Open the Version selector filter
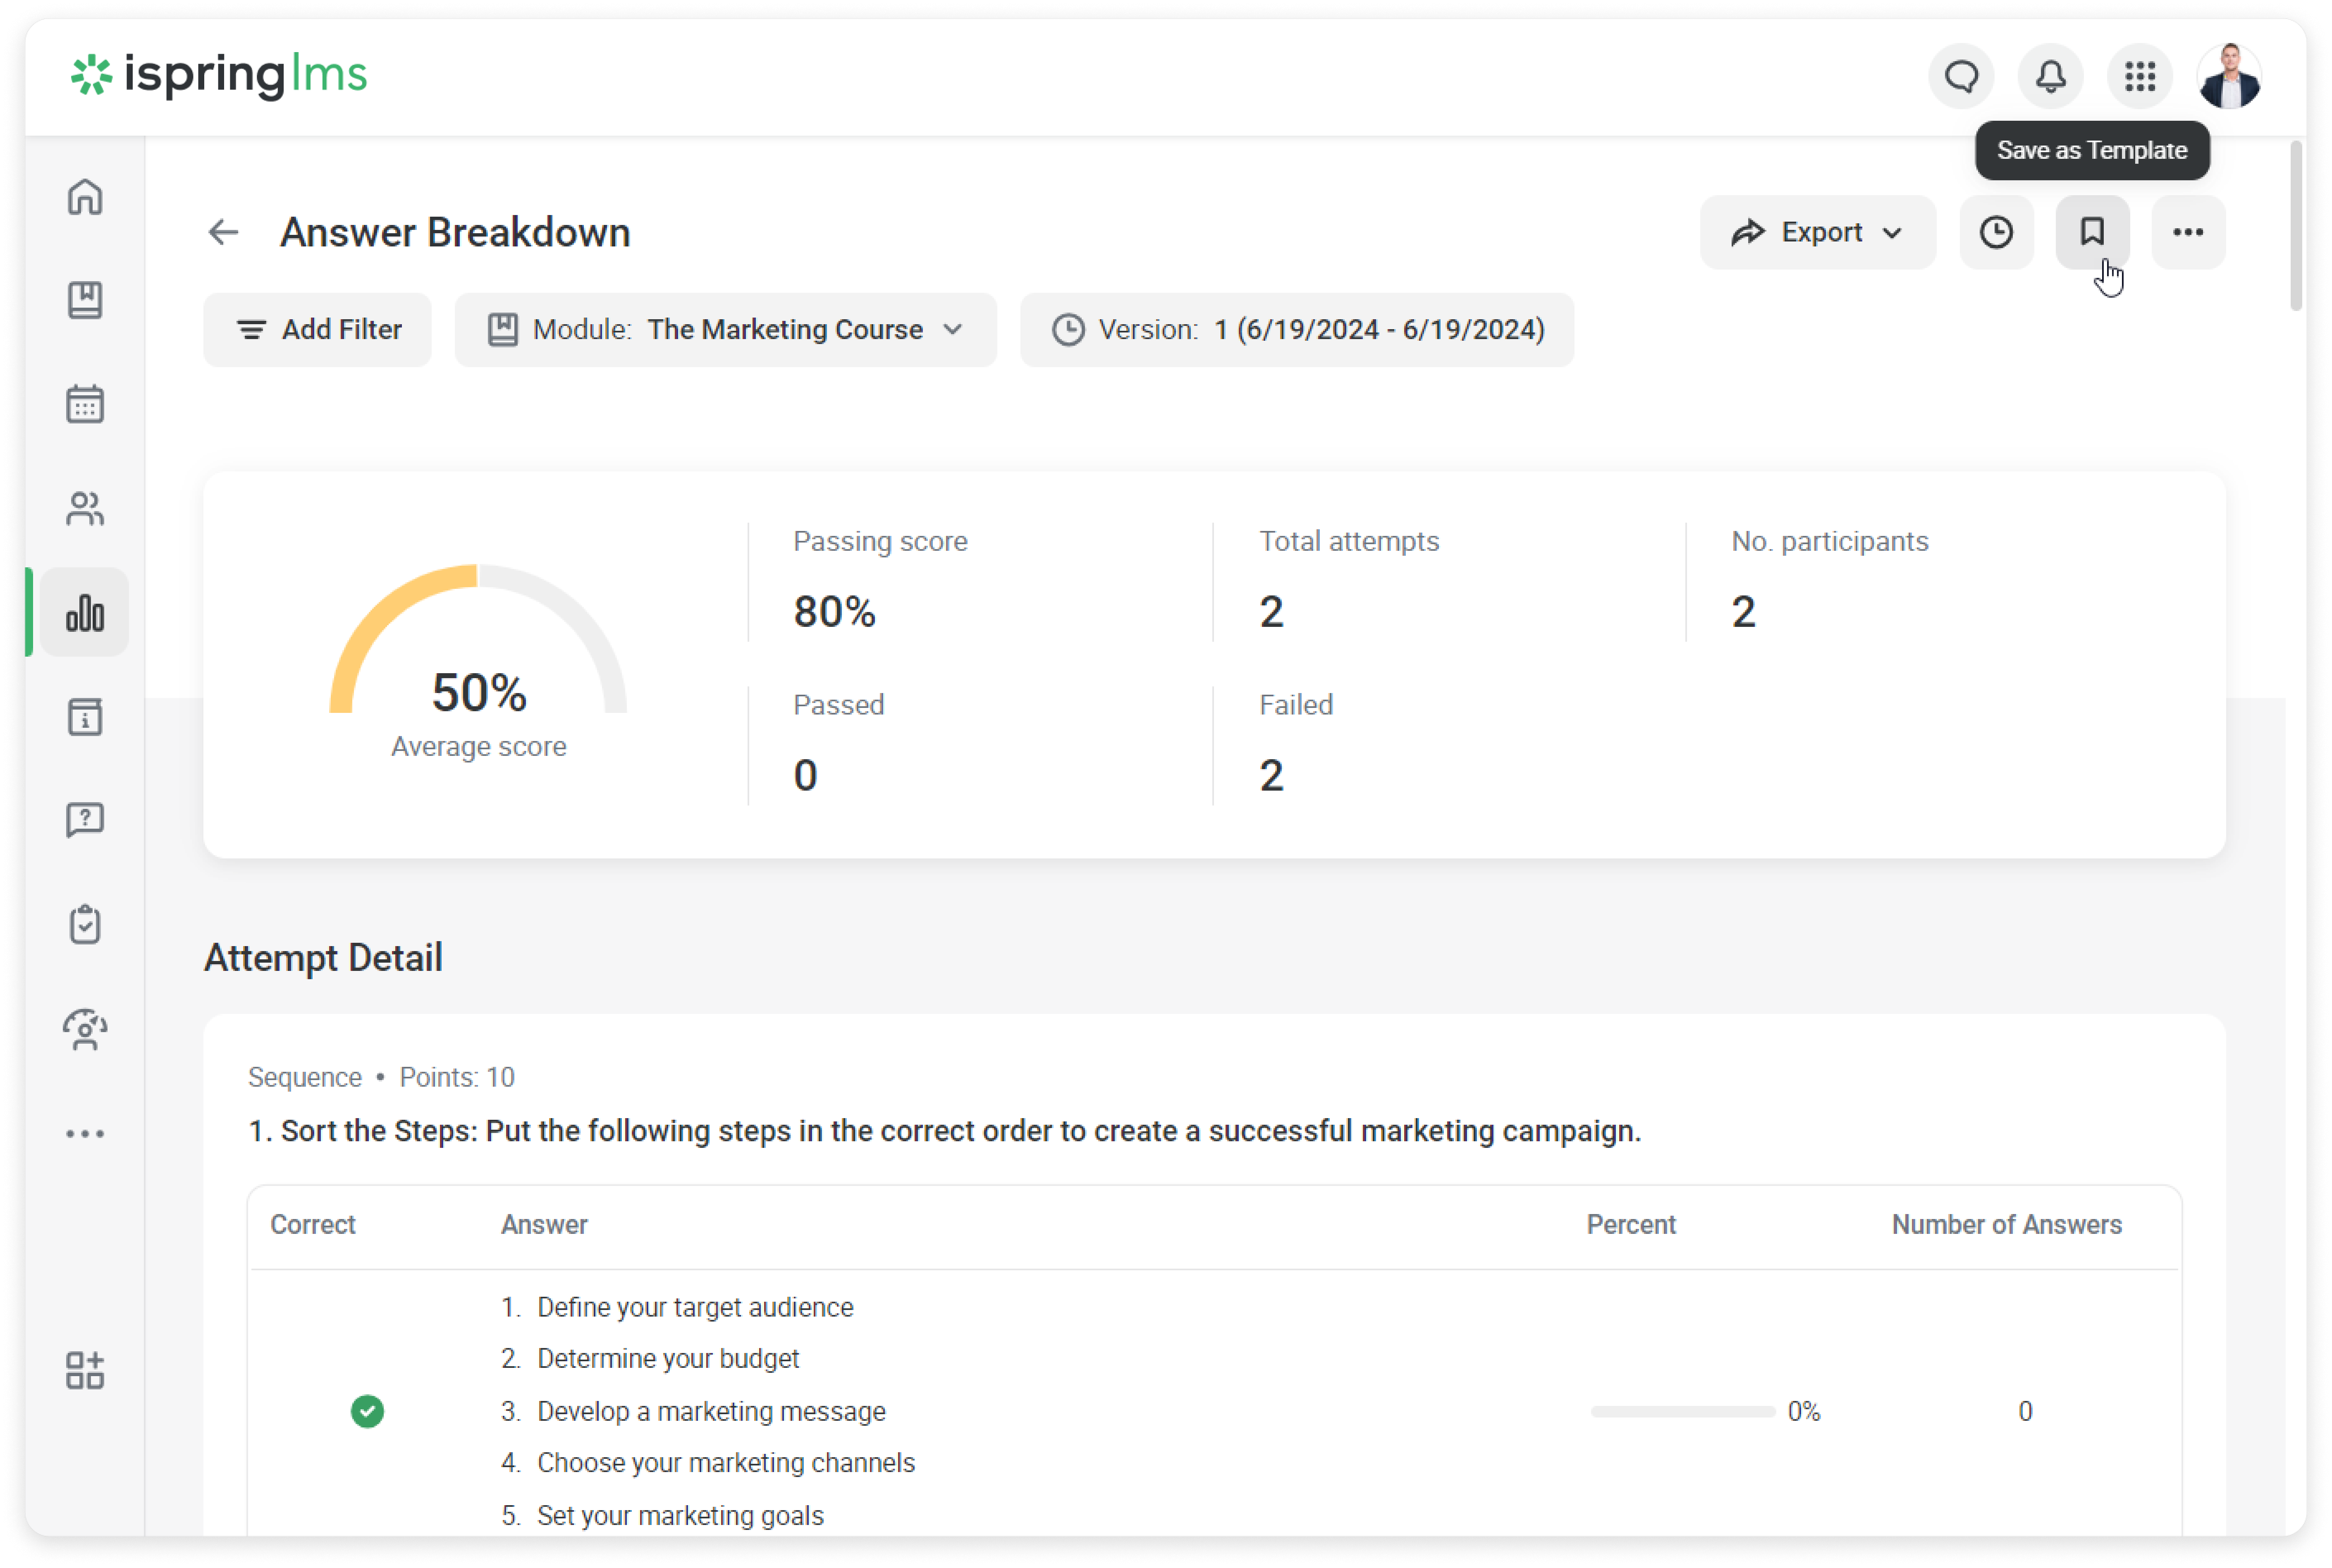2332x1568 pixels. pyautogui.click(x=1297, y=330)
